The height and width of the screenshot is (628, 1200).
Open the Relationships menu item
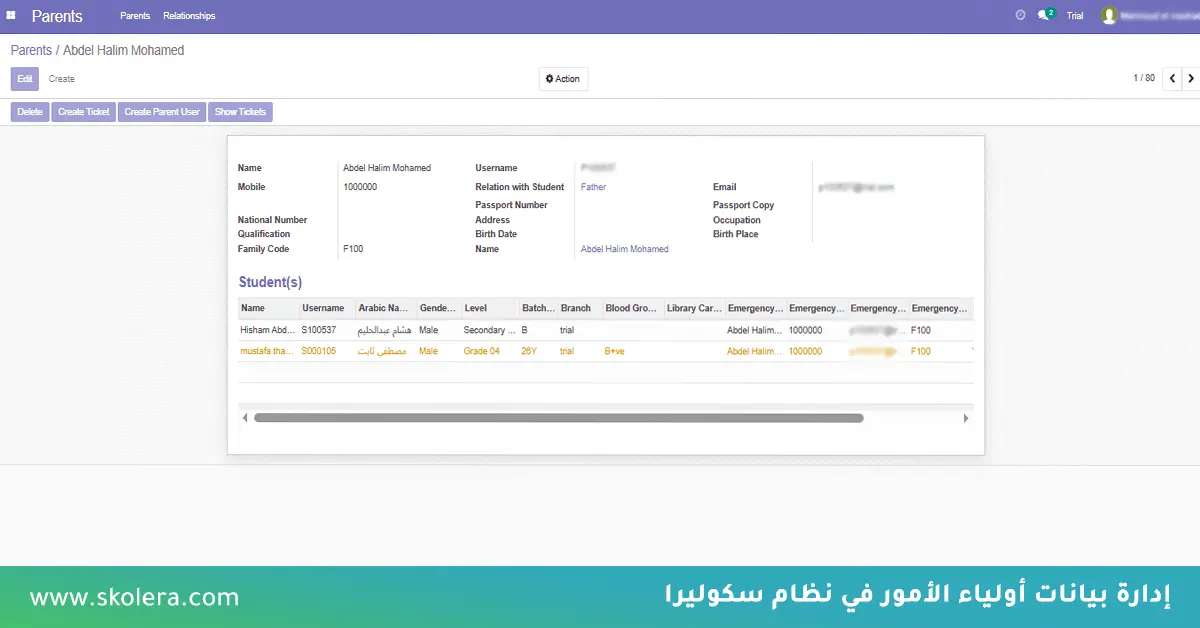tap(189, 16)
